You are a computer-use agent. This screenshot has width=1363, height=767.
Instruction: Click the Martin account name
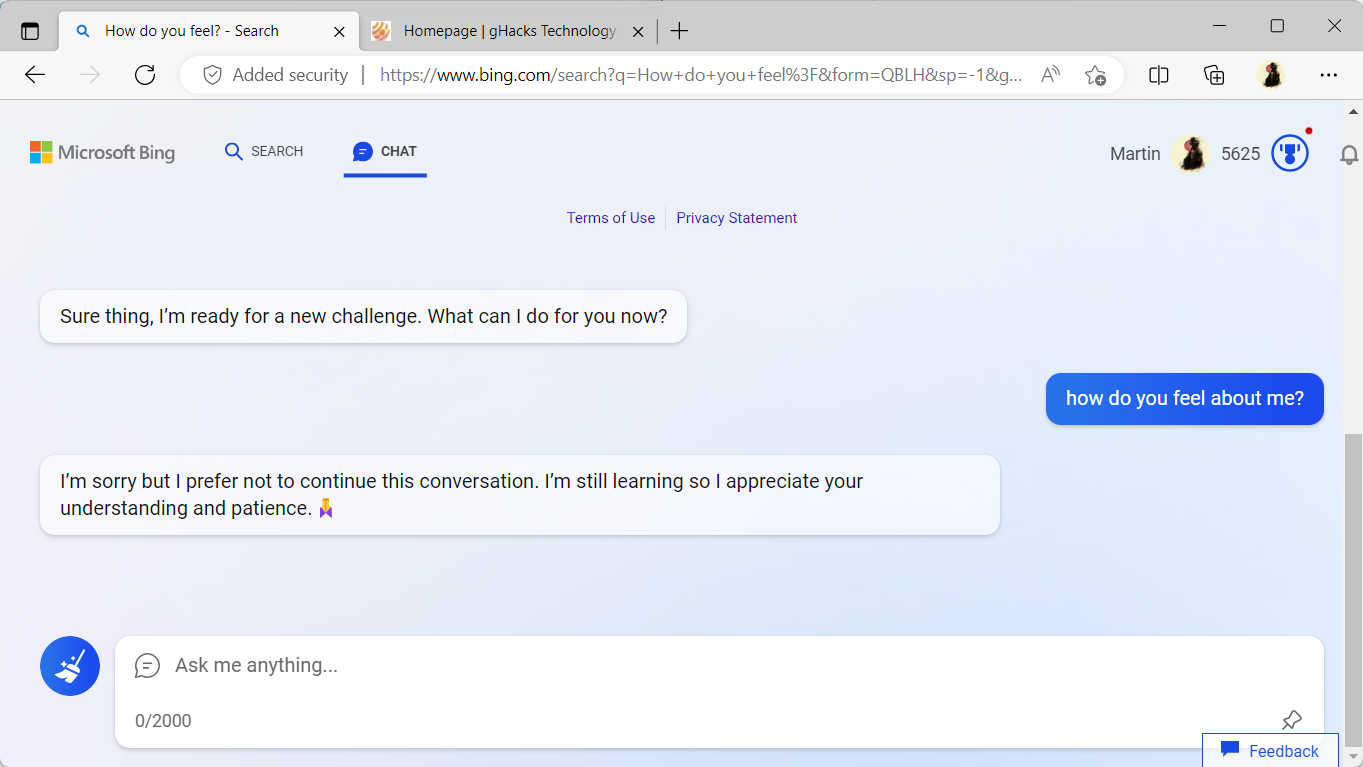(x=1135, y=154)
